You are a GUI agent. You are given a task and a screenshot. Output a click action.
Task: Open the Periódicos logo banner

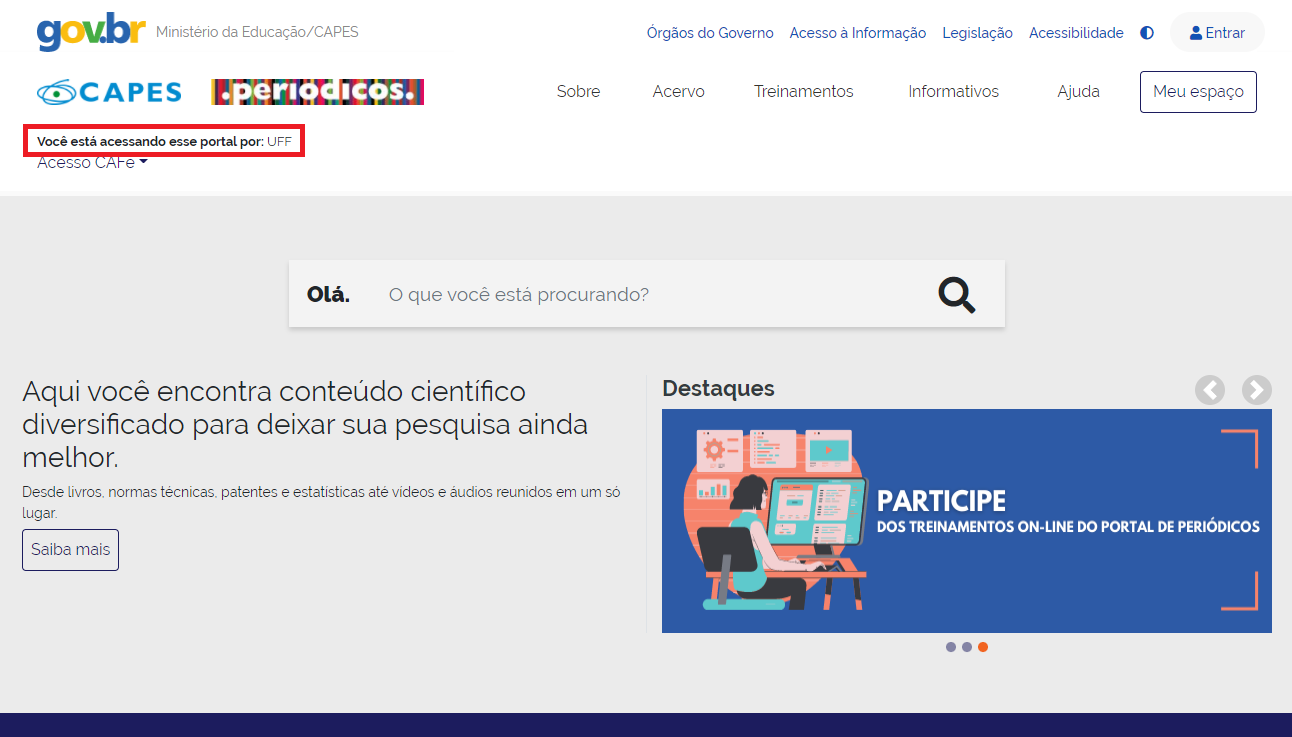pos(317,91)
